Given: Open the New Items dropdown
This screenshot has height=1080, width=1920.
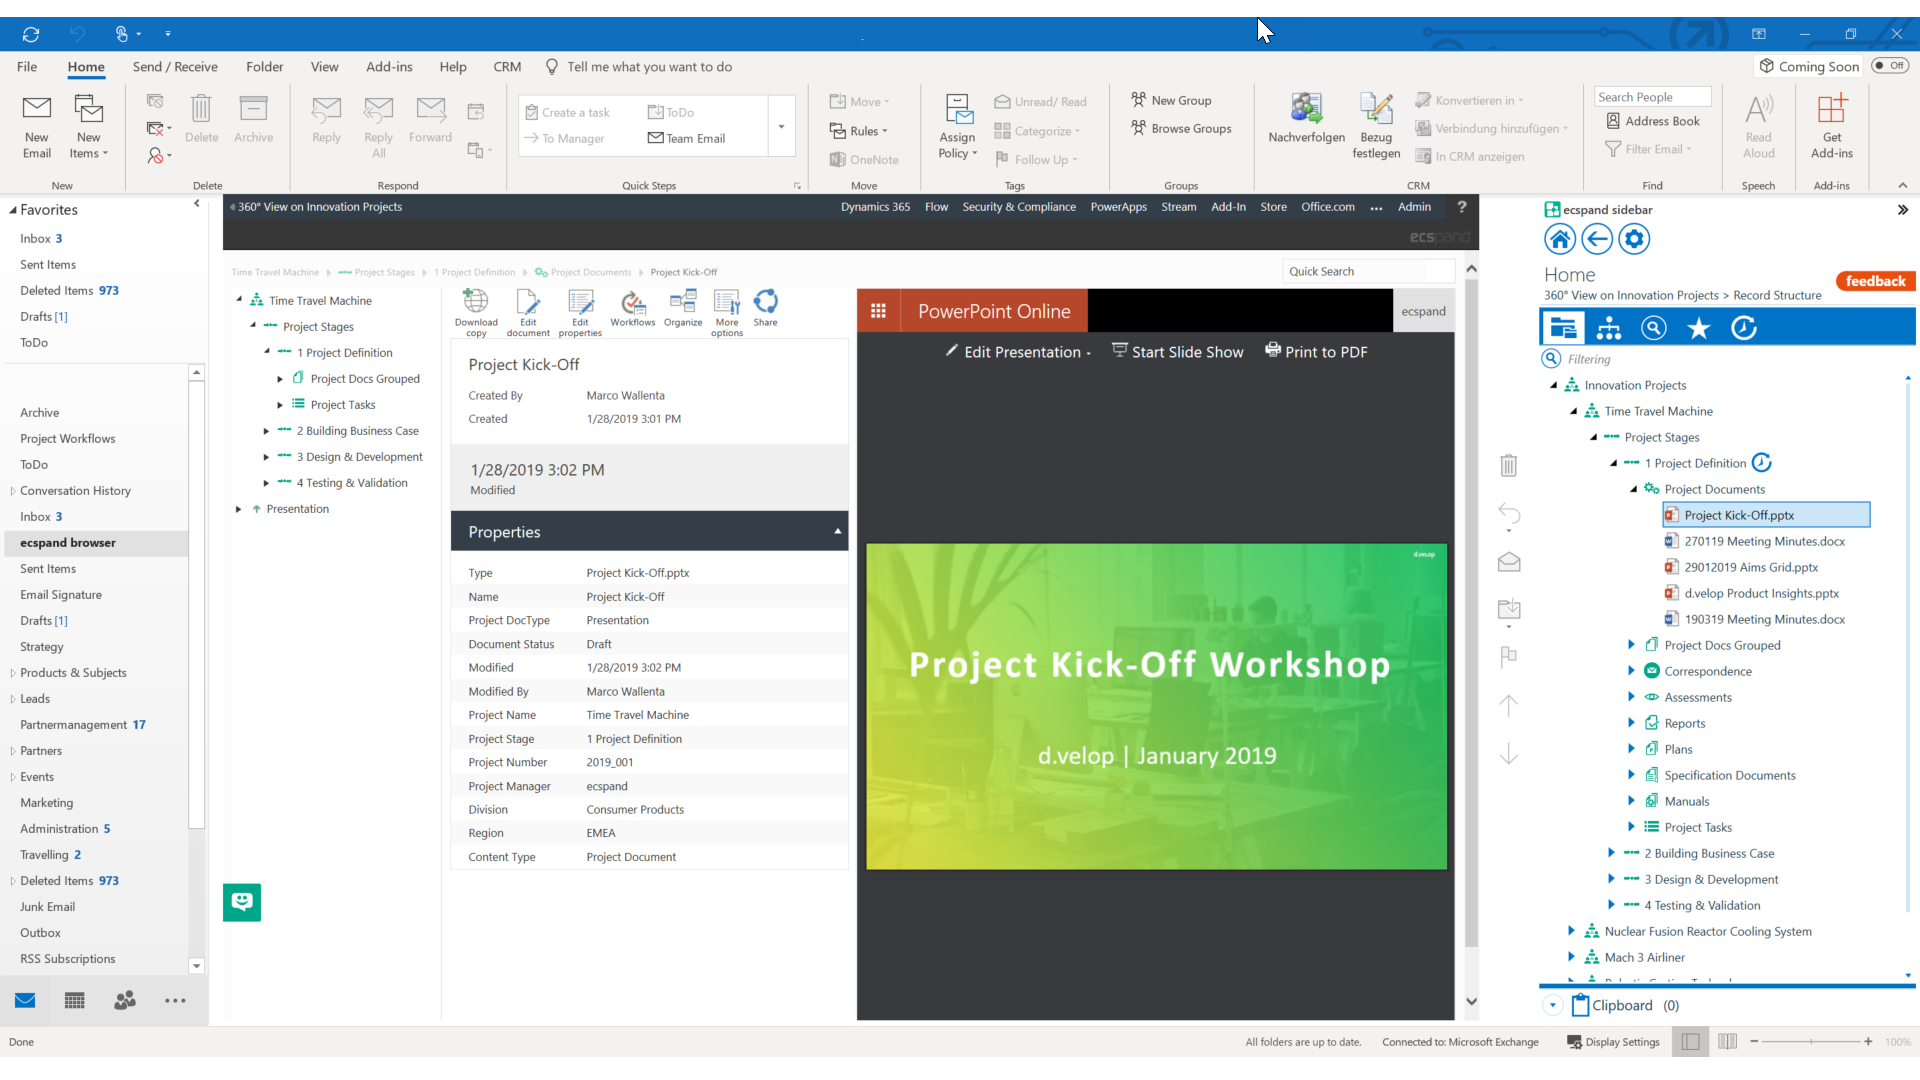Looking at the screenshot, I should (89, 126).
